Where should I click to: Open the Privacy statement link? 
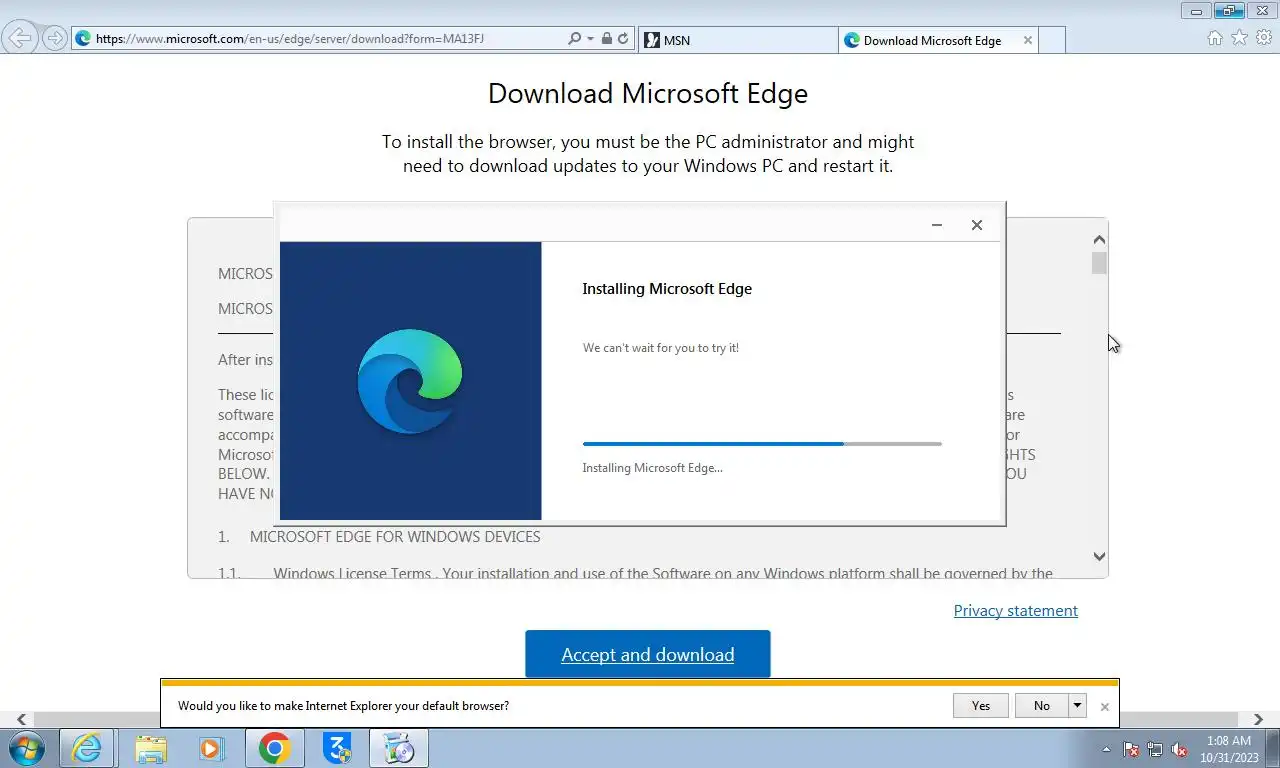tap(1015, 610)
